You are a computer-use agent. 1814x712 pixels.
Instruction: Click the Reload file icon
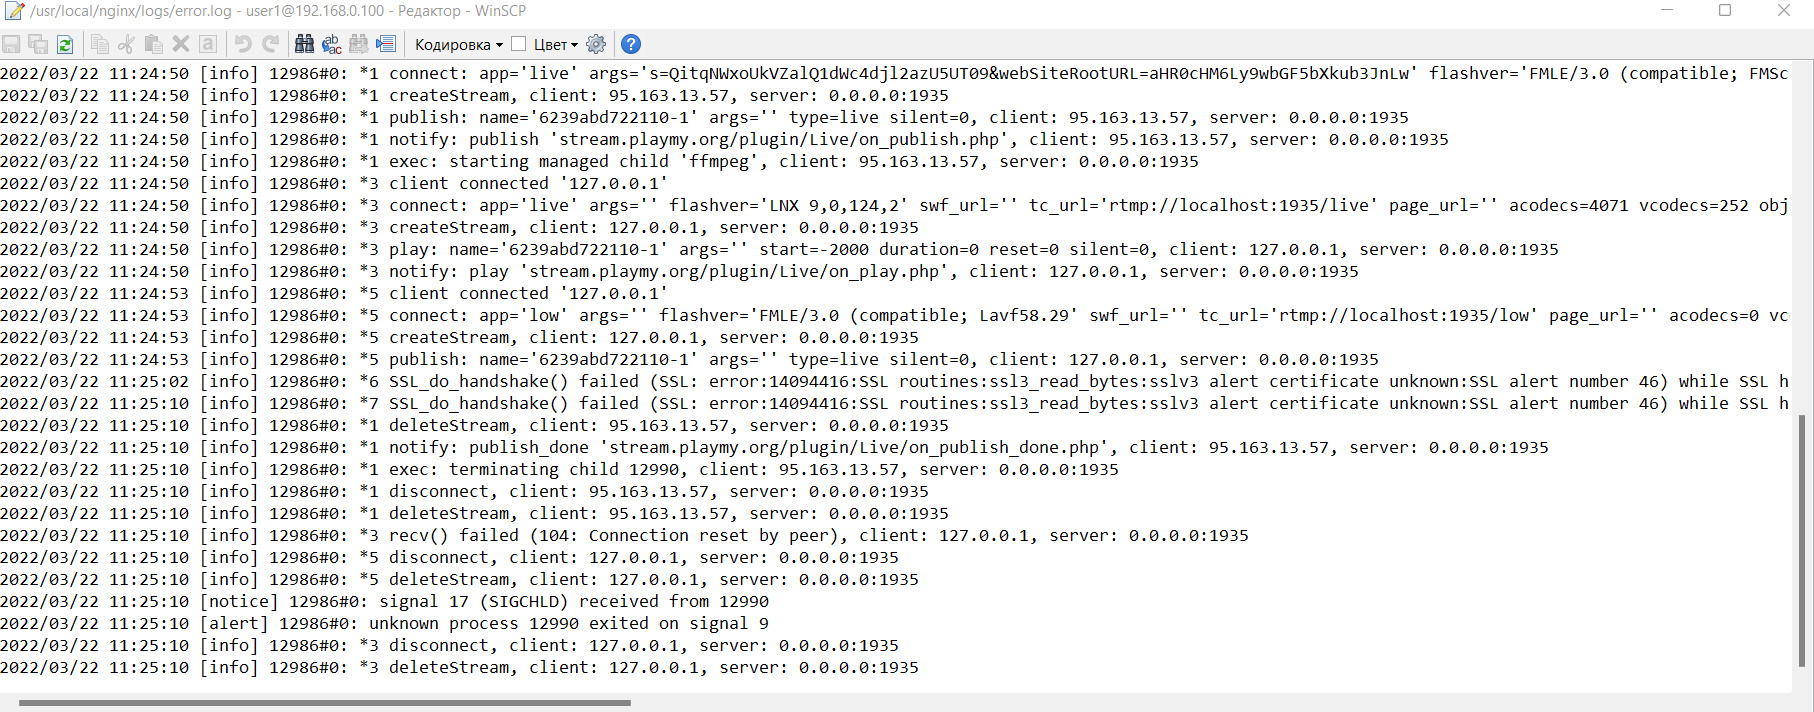[65, 44]
